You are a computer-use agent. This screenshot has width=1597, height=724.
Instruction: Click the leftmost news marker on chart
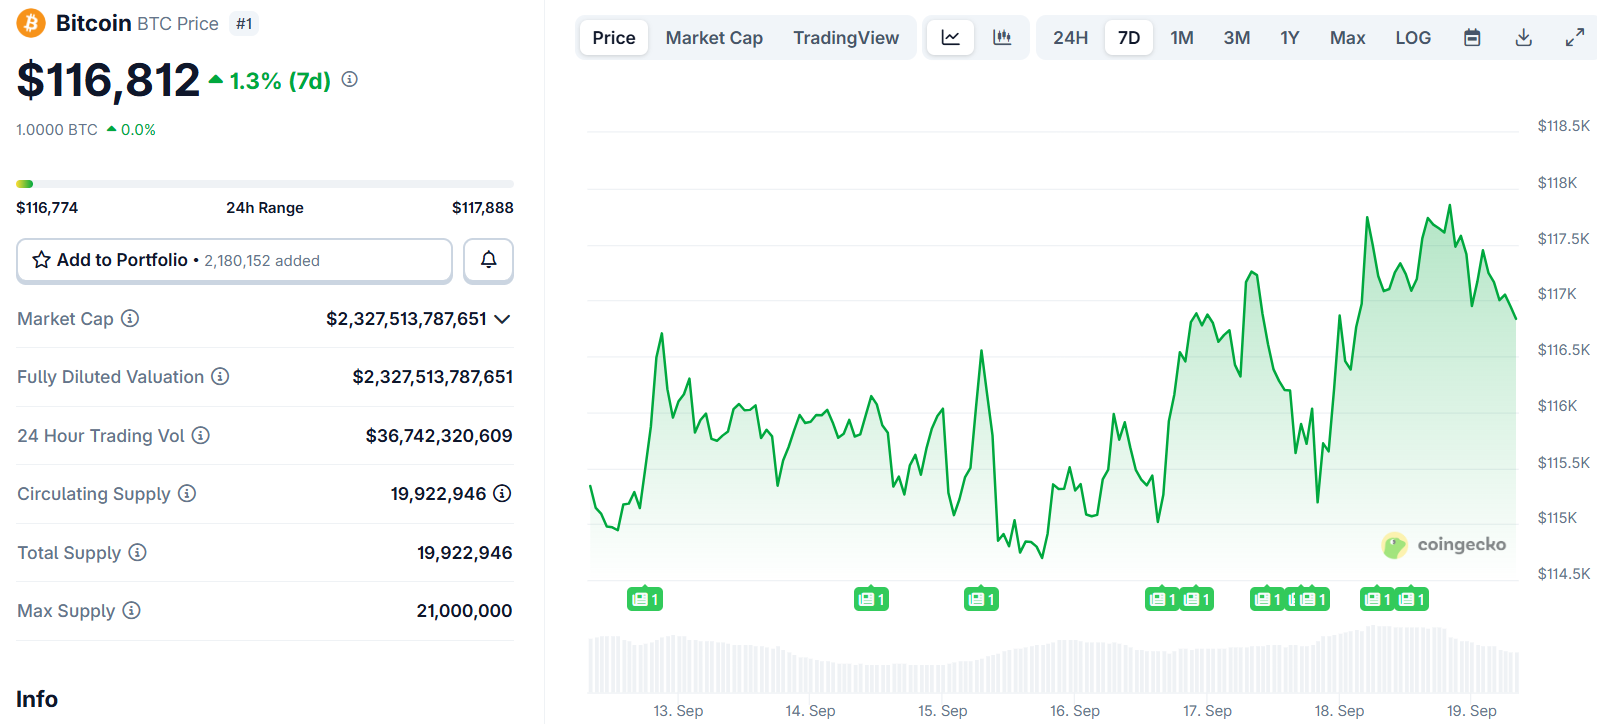[645, 599]
